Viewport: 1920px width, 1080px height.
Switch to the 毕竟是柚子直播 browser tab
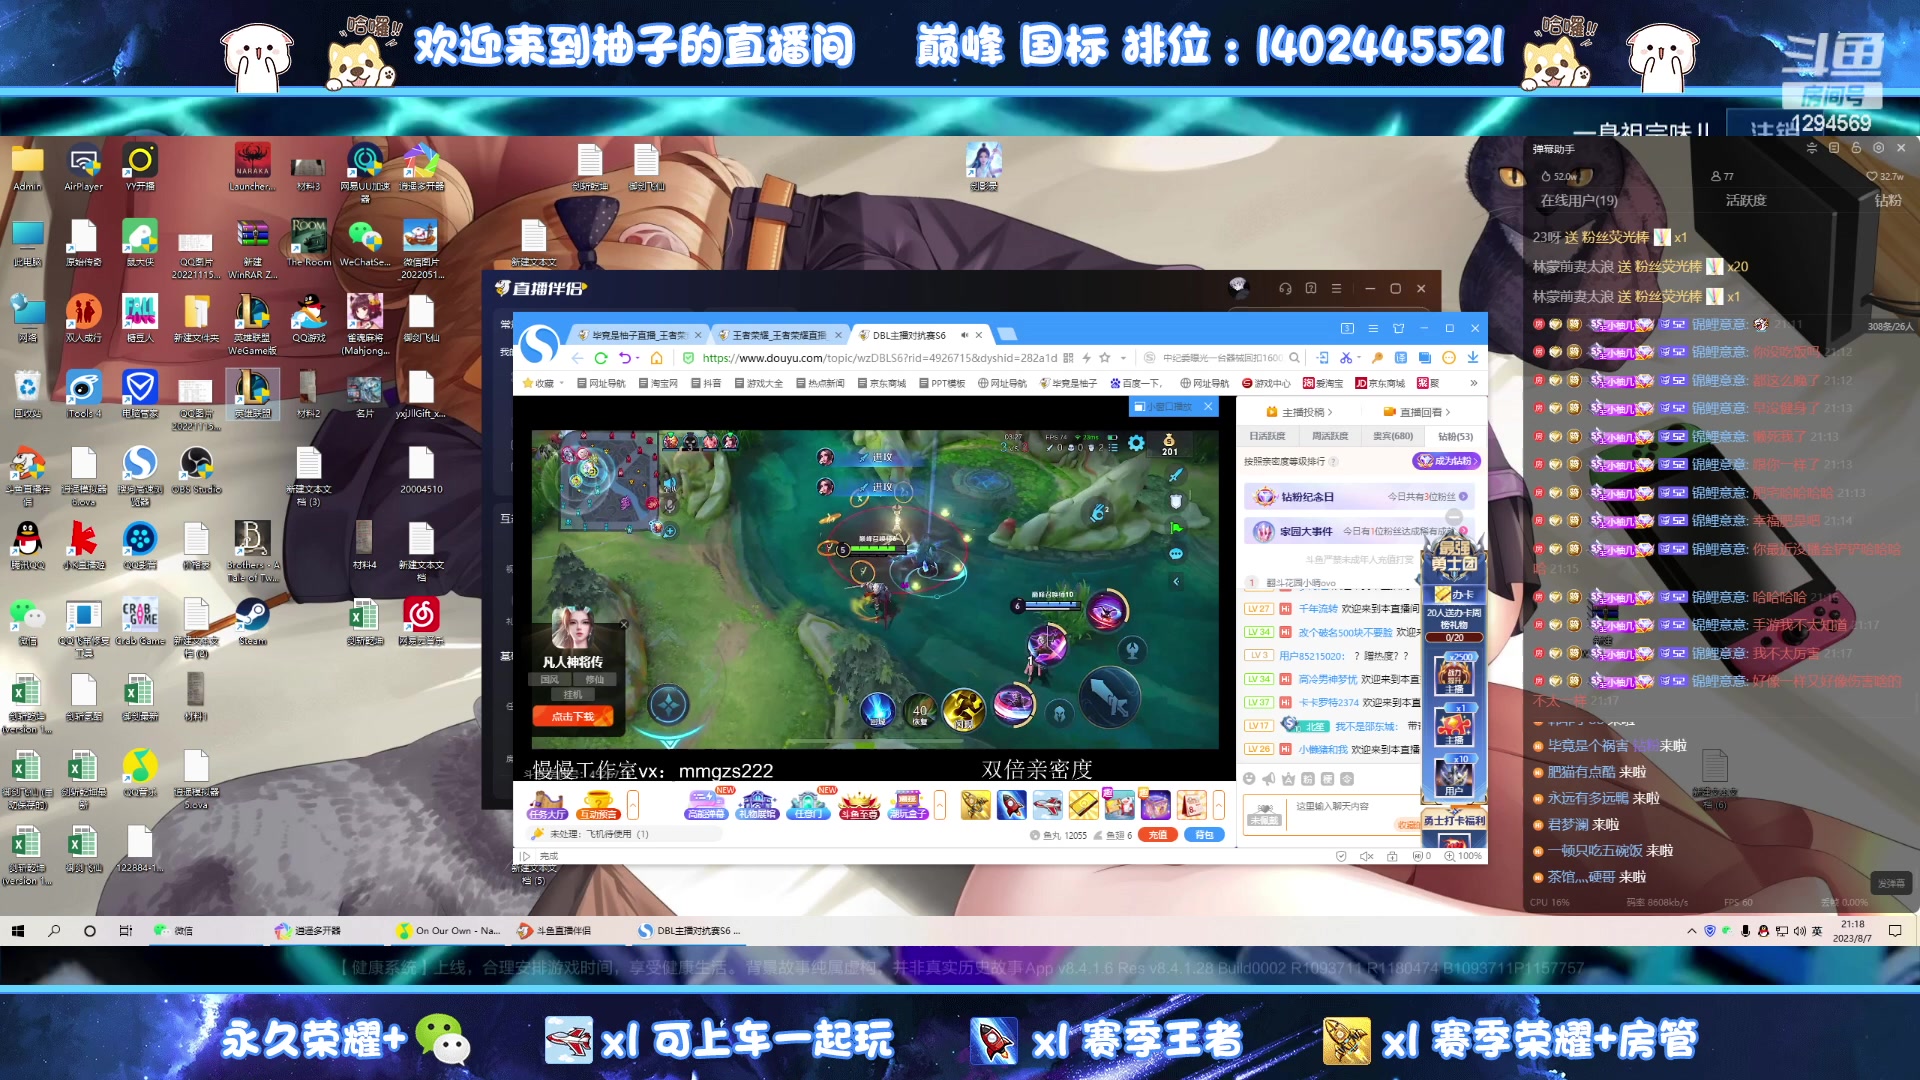638,335
